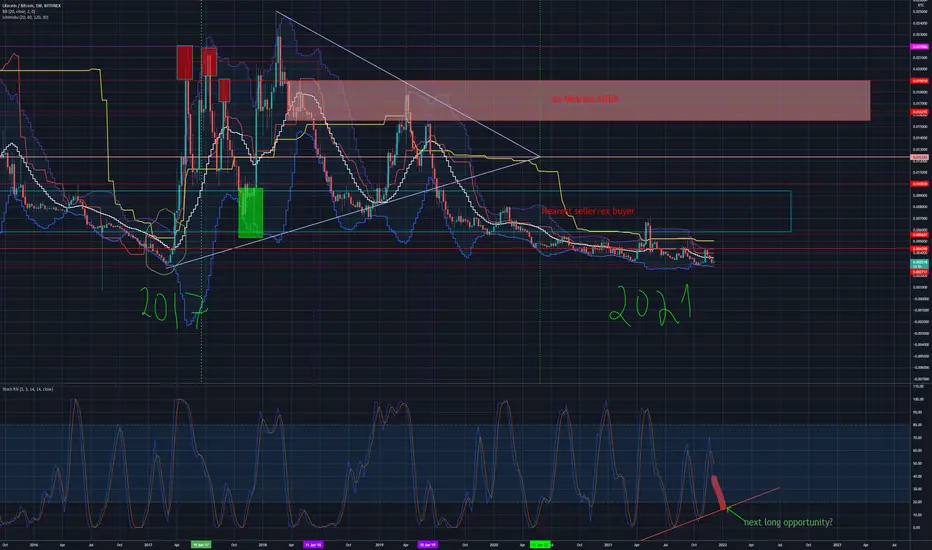This screenshot has width=932, height=550.
Task: Click the 2022 label on the time axis
Action: [722, 544]
